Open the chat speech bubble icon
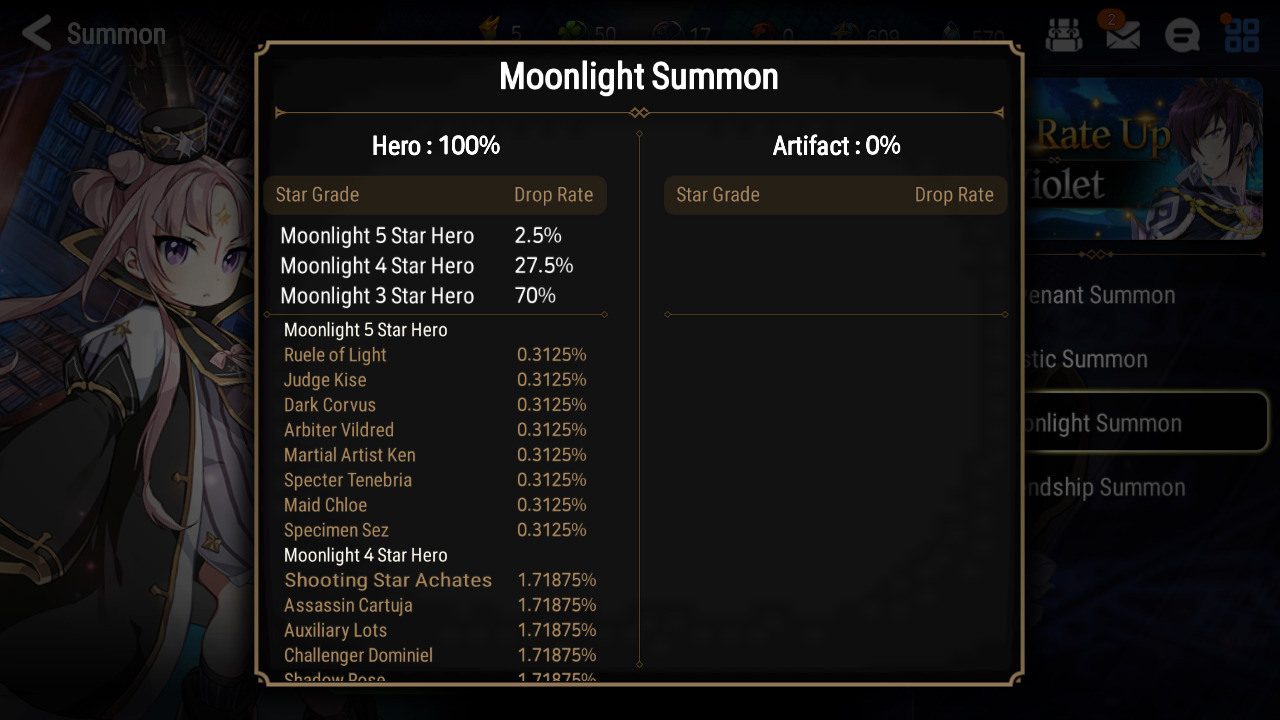The height and width of the screenshot is (720, 1280). 1182,36
